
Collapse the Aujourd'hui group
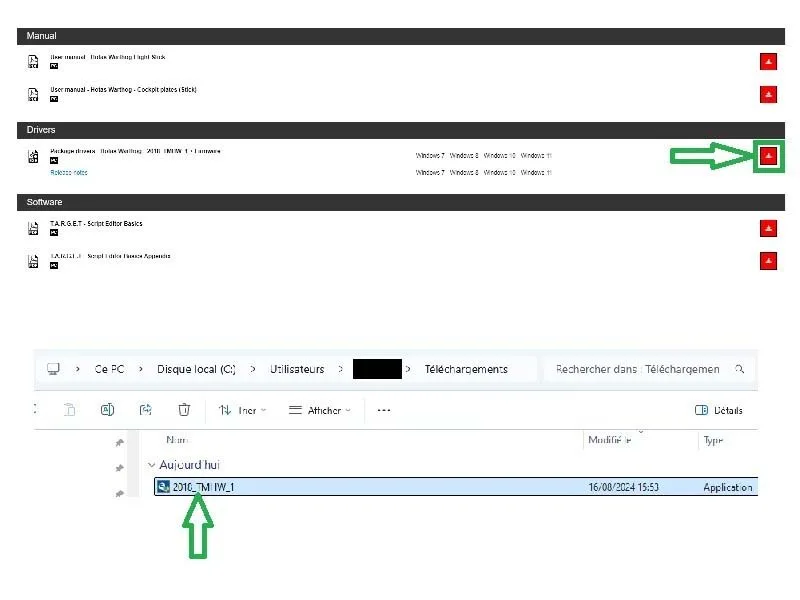tap(152, 465)
